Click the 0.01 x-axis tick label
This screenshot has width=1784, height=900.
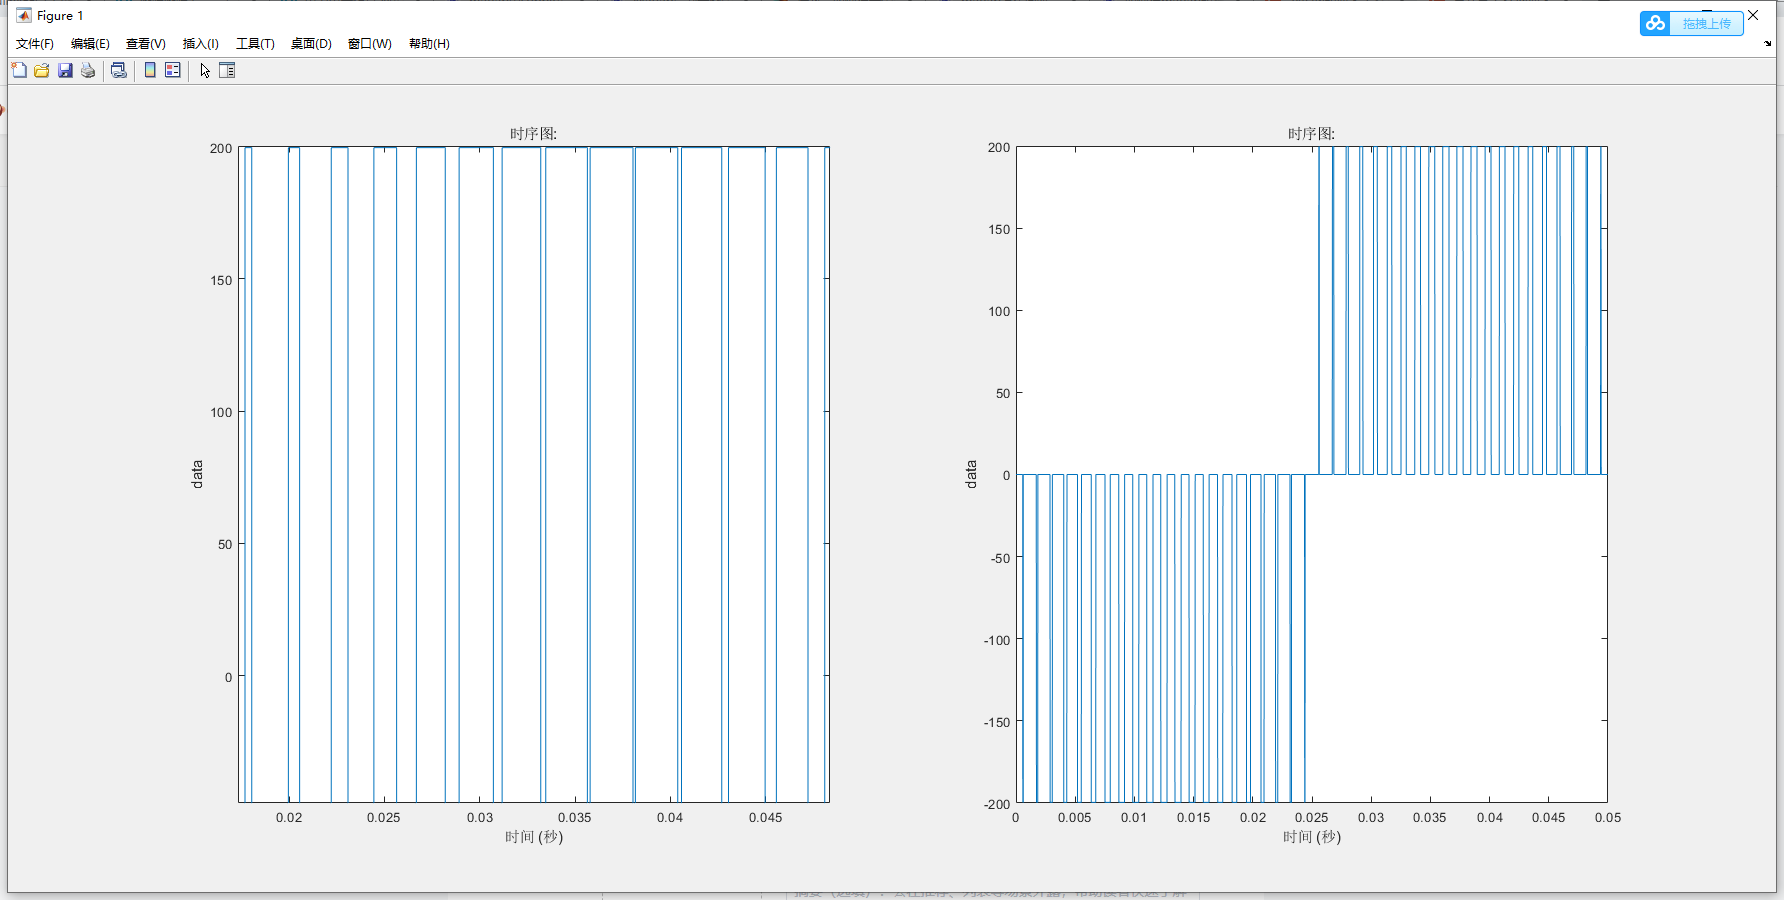click(1134, 818)
